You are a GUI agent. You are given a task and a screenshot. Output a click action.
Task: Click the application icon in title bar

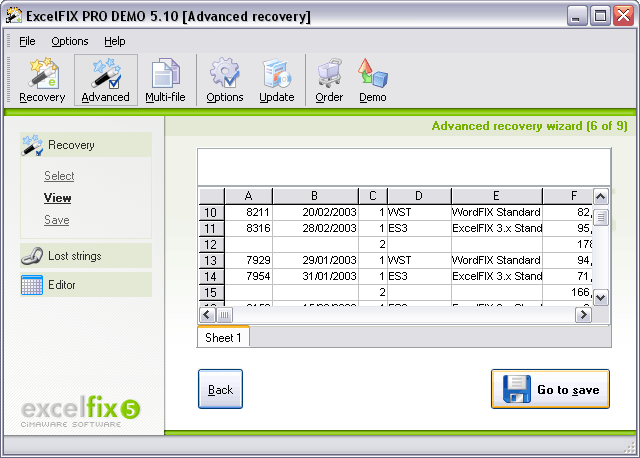(13, 16)
